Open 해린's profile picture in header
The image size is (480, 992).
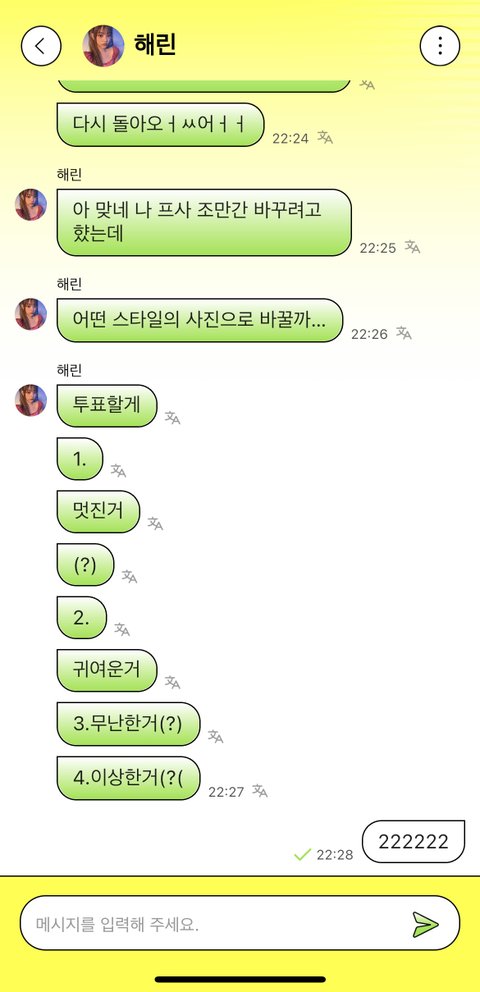(x=103, y=46)
